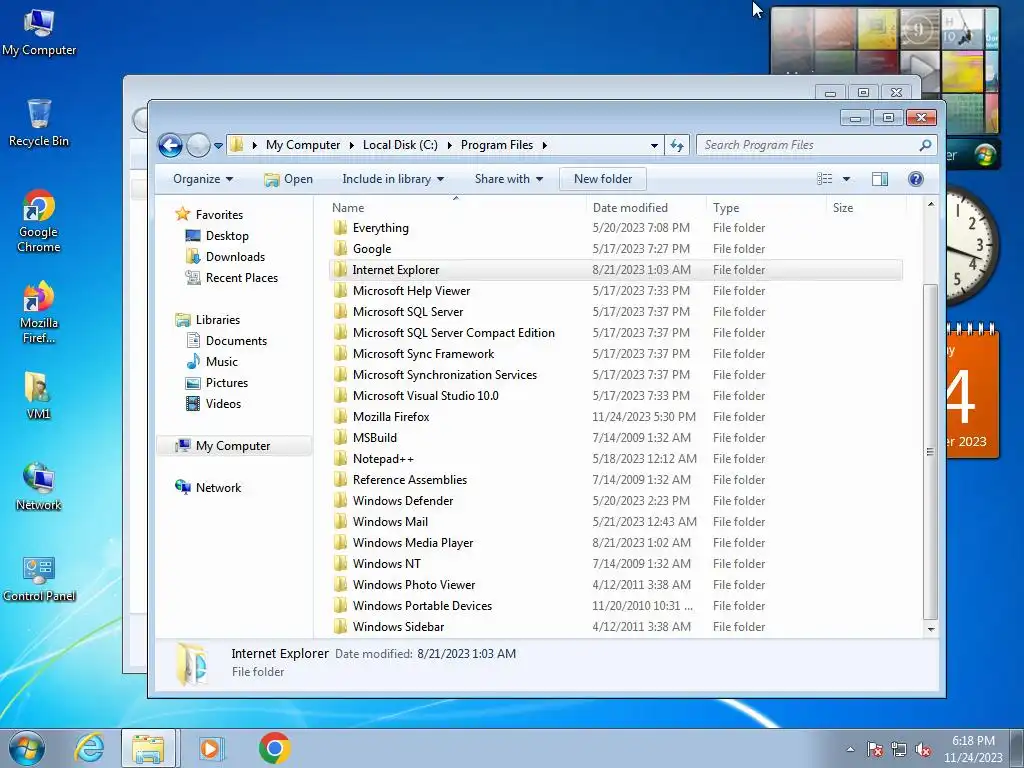Screen dimensions: 1024x768
Task: Select the Microsoft Help Viewer folder icon
Action: pyautogui.click(x=340, y=291)
